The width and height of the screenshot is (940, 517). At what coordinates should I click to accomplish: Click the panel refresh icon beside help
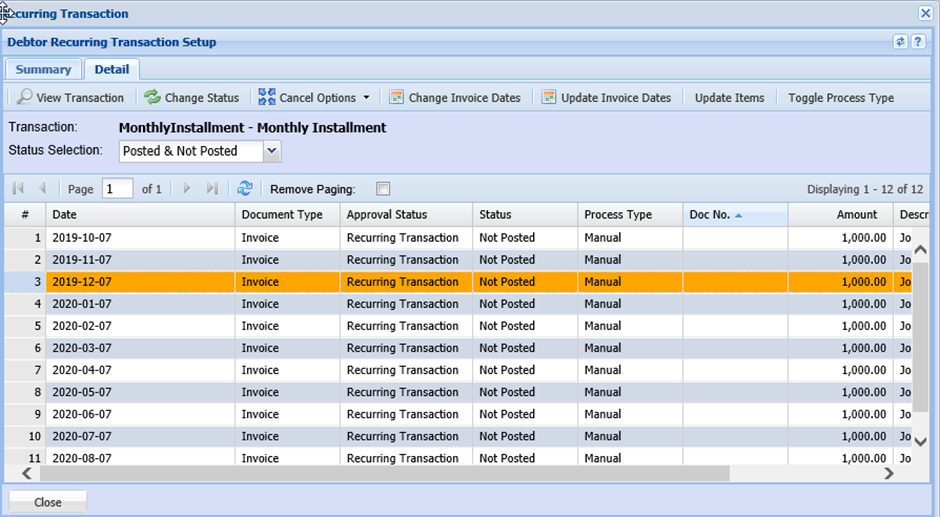900,42
